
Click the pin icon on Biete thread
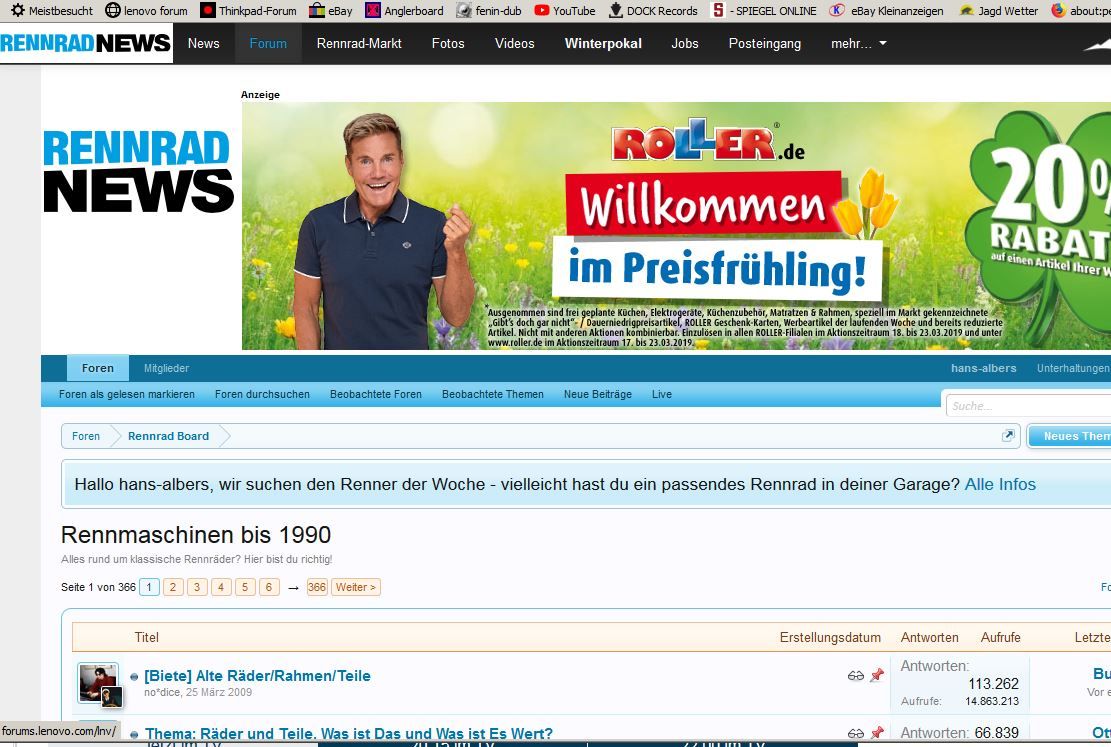click(x=876, y=676)
